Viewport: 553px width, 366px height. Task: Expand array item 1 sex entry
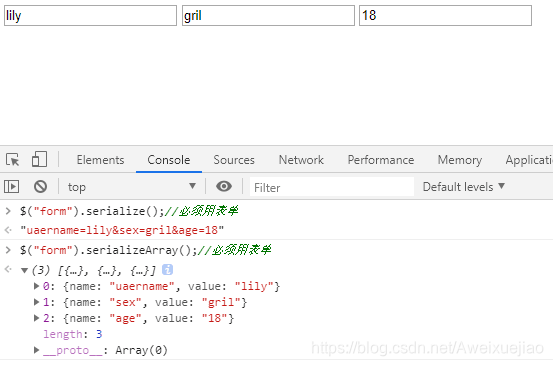(36, 302)
